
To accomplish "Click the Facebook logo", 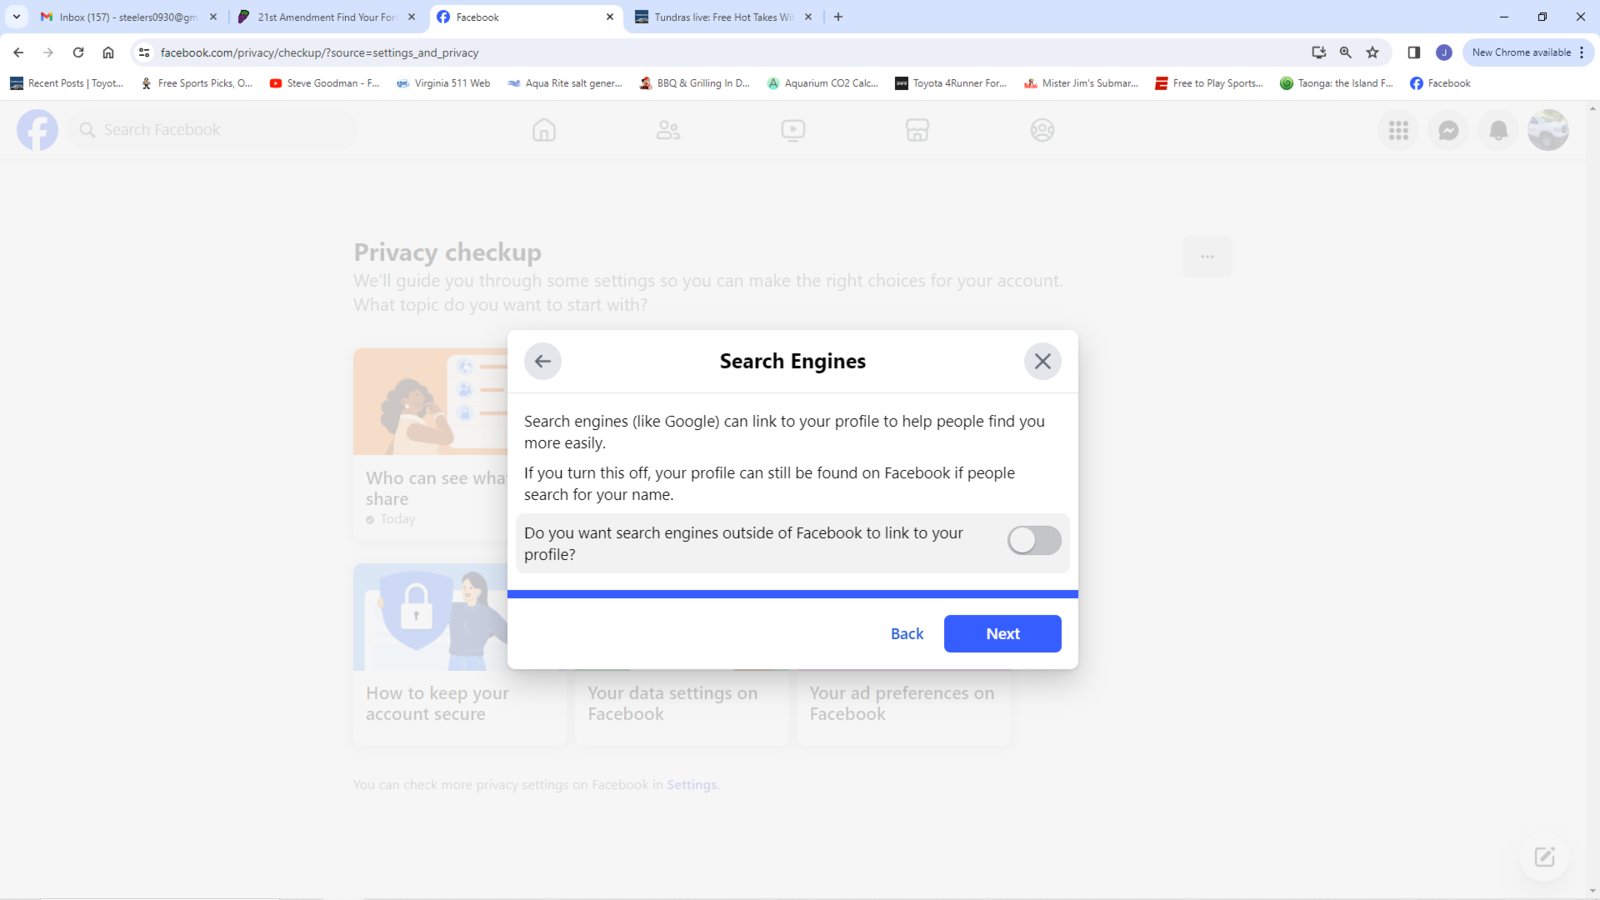I will coord(37,130).
